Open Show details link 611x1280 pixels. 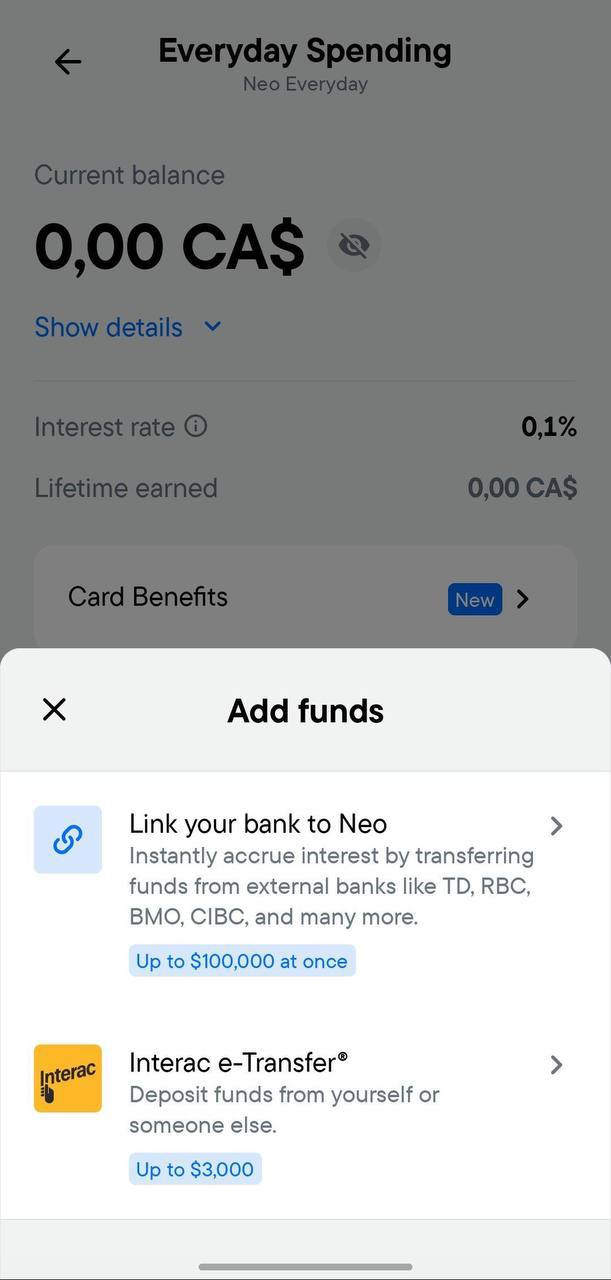point(108,327)
